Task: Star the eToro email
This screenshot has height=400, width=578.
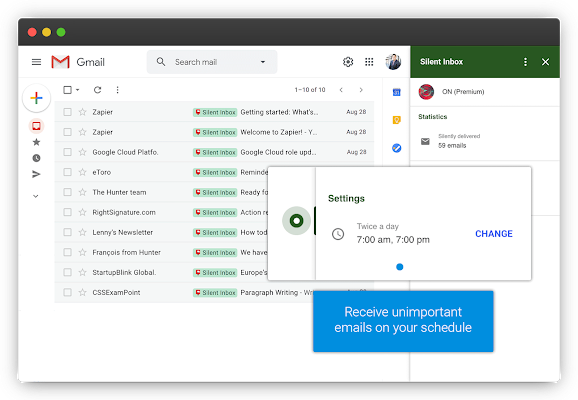Action: pos(83,172)
